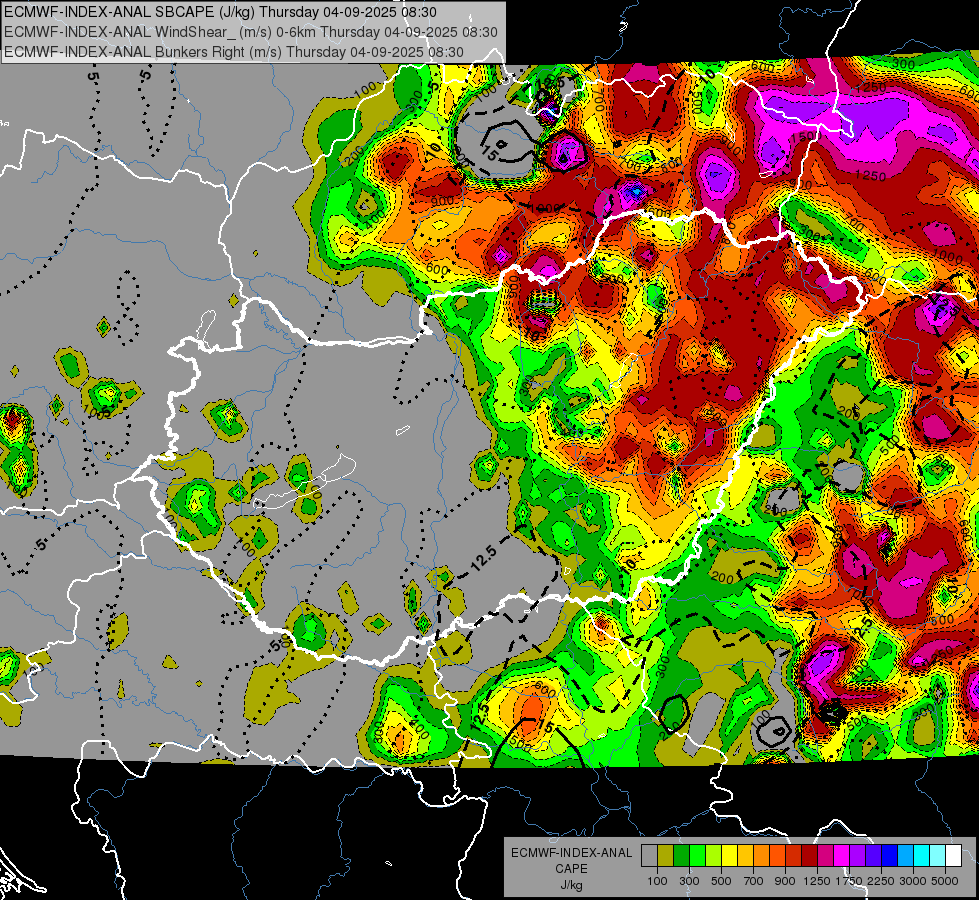Screen dimensions: 979x900
Task: Select the yellow legend swatch
Action: [729, 855]
